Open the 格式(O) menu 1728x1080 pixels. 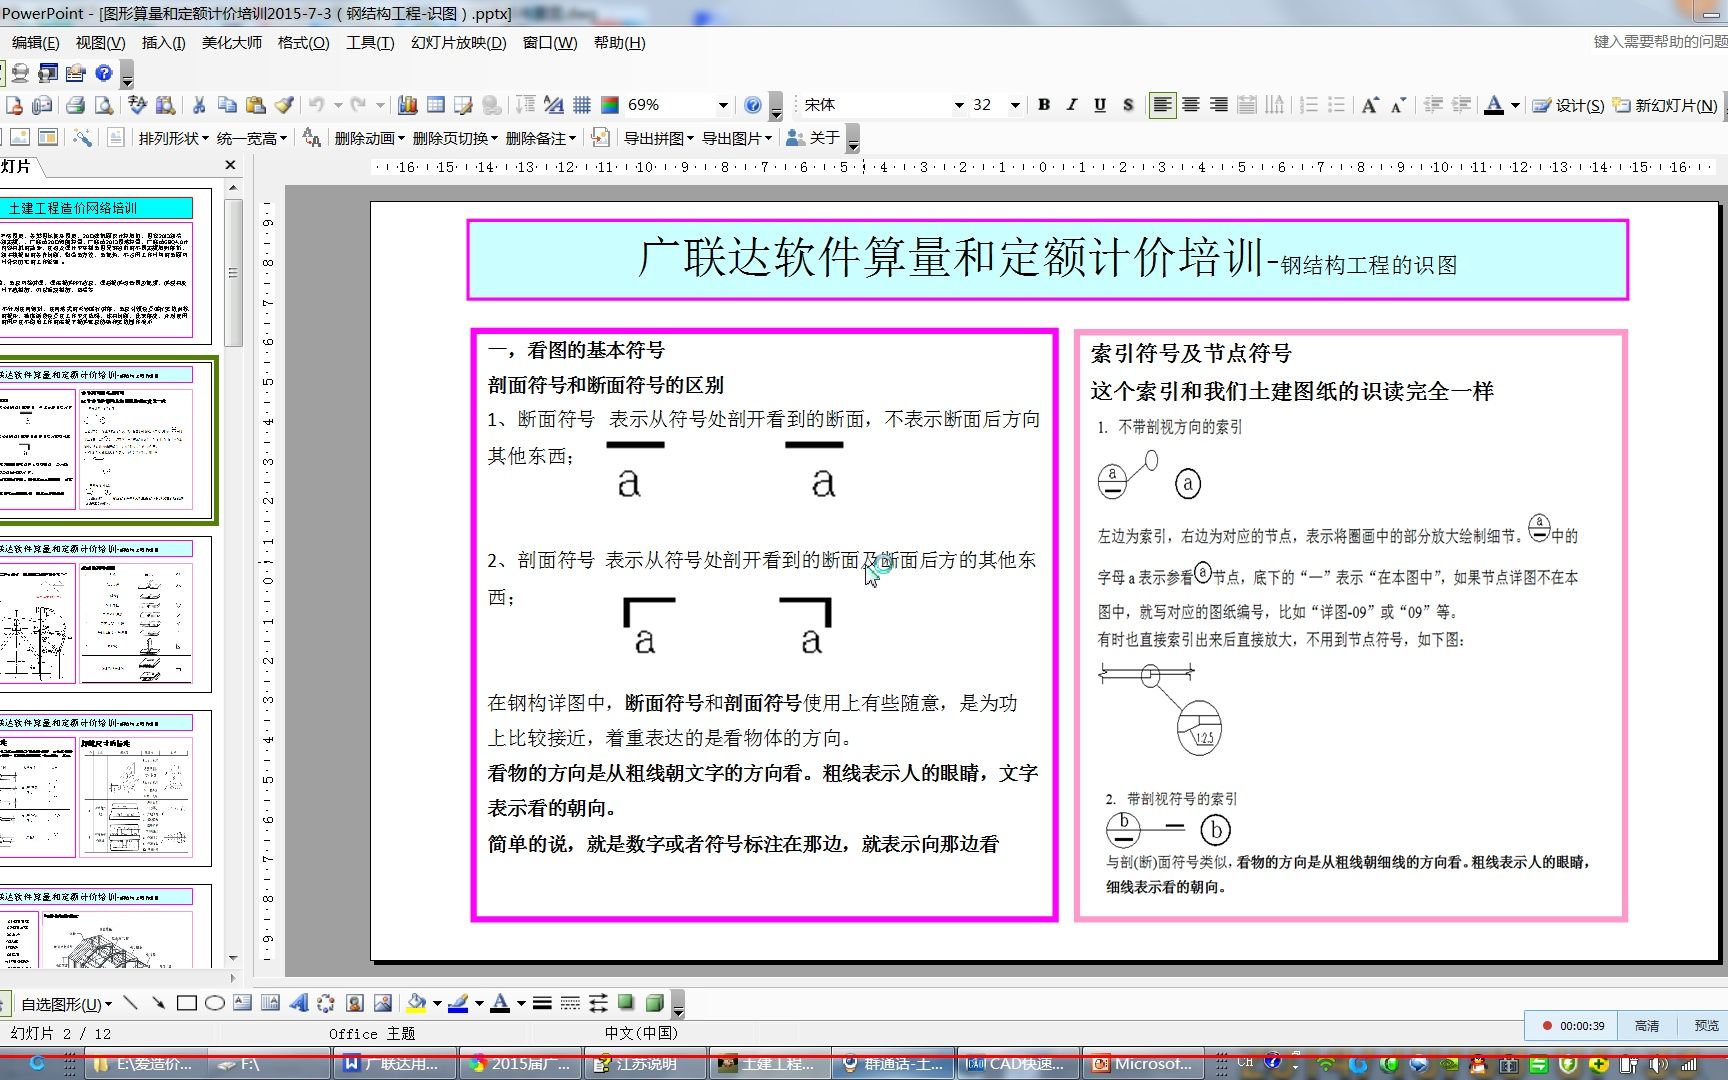pos(303,43)
